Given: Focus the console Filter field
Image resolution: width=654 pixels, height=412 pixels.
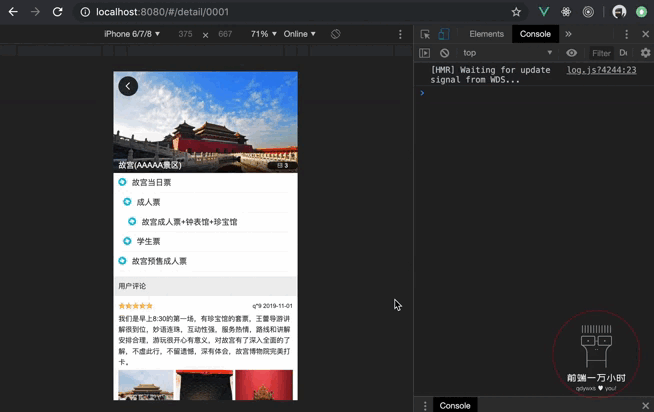Looking at the screenshot, I should pyautogui.click(x=601, y=53).
